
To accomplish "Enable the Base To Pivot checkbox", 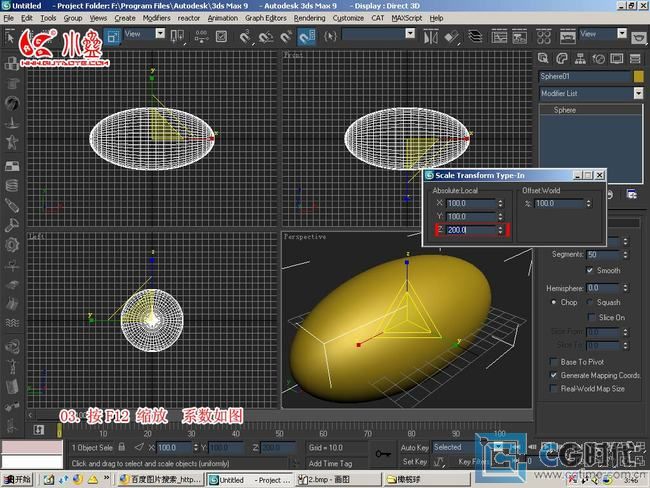I will coord(553,362).
